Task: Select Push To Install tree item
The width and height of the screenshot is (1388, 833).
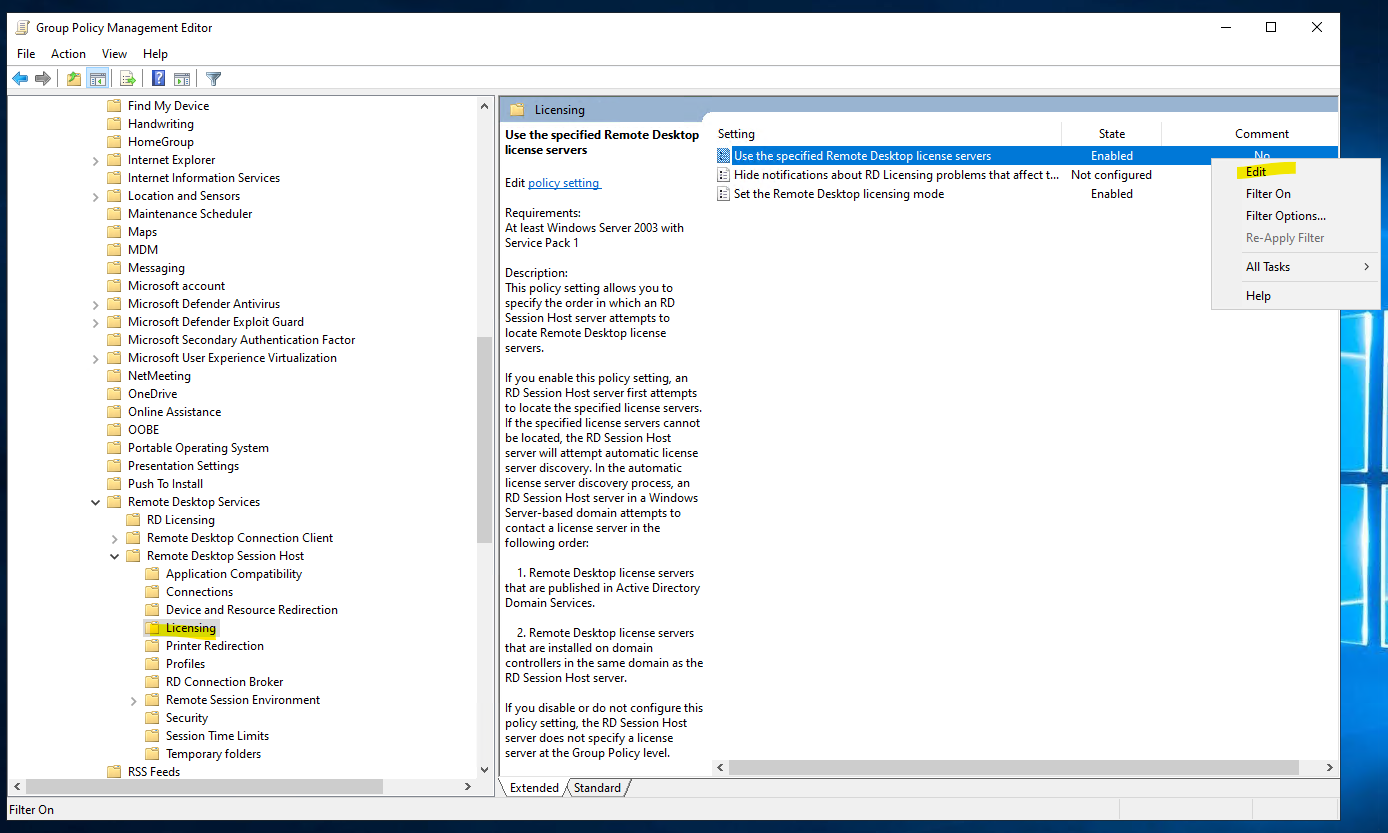Action: [x=165, y=484]
